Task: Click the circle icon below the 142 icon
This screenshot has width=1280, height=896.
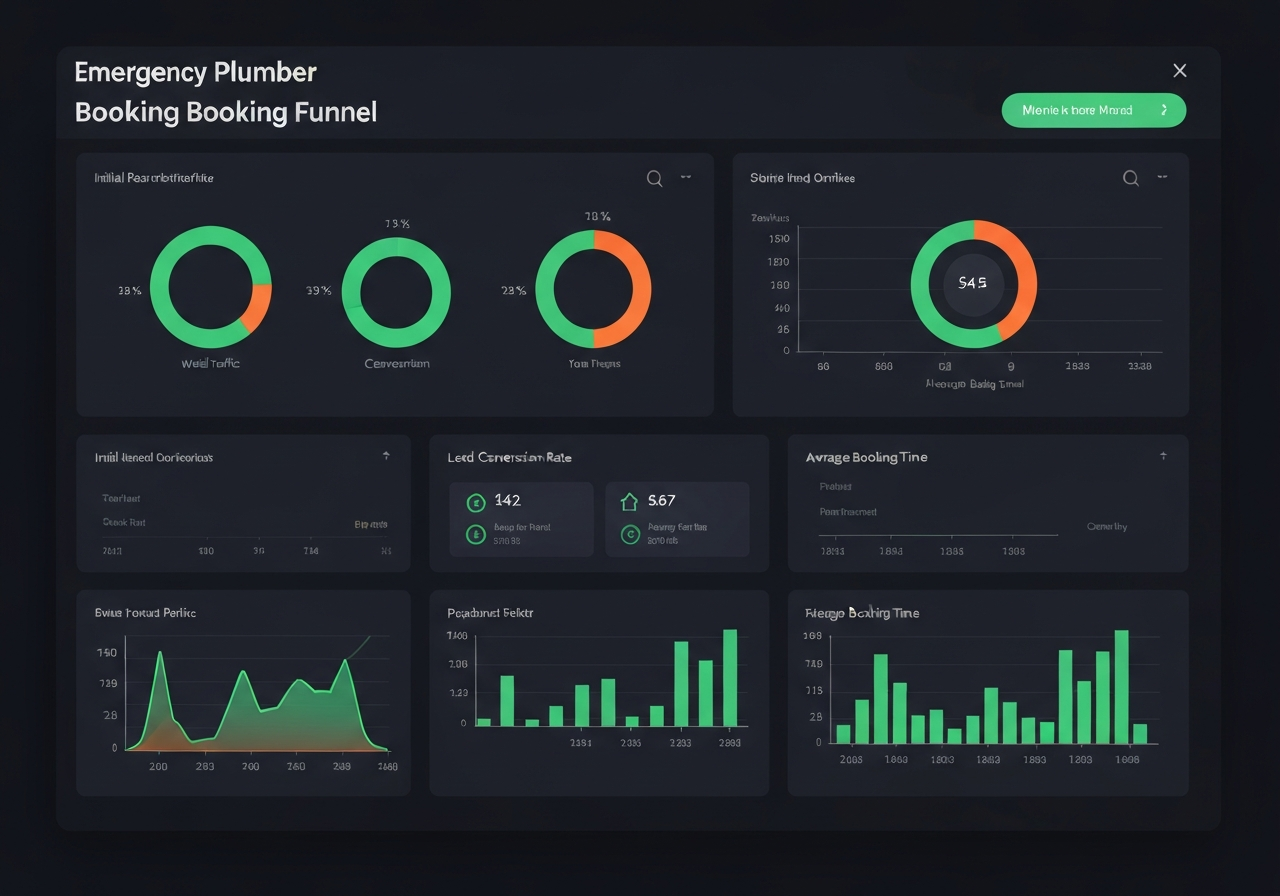Action: [476, 535]
